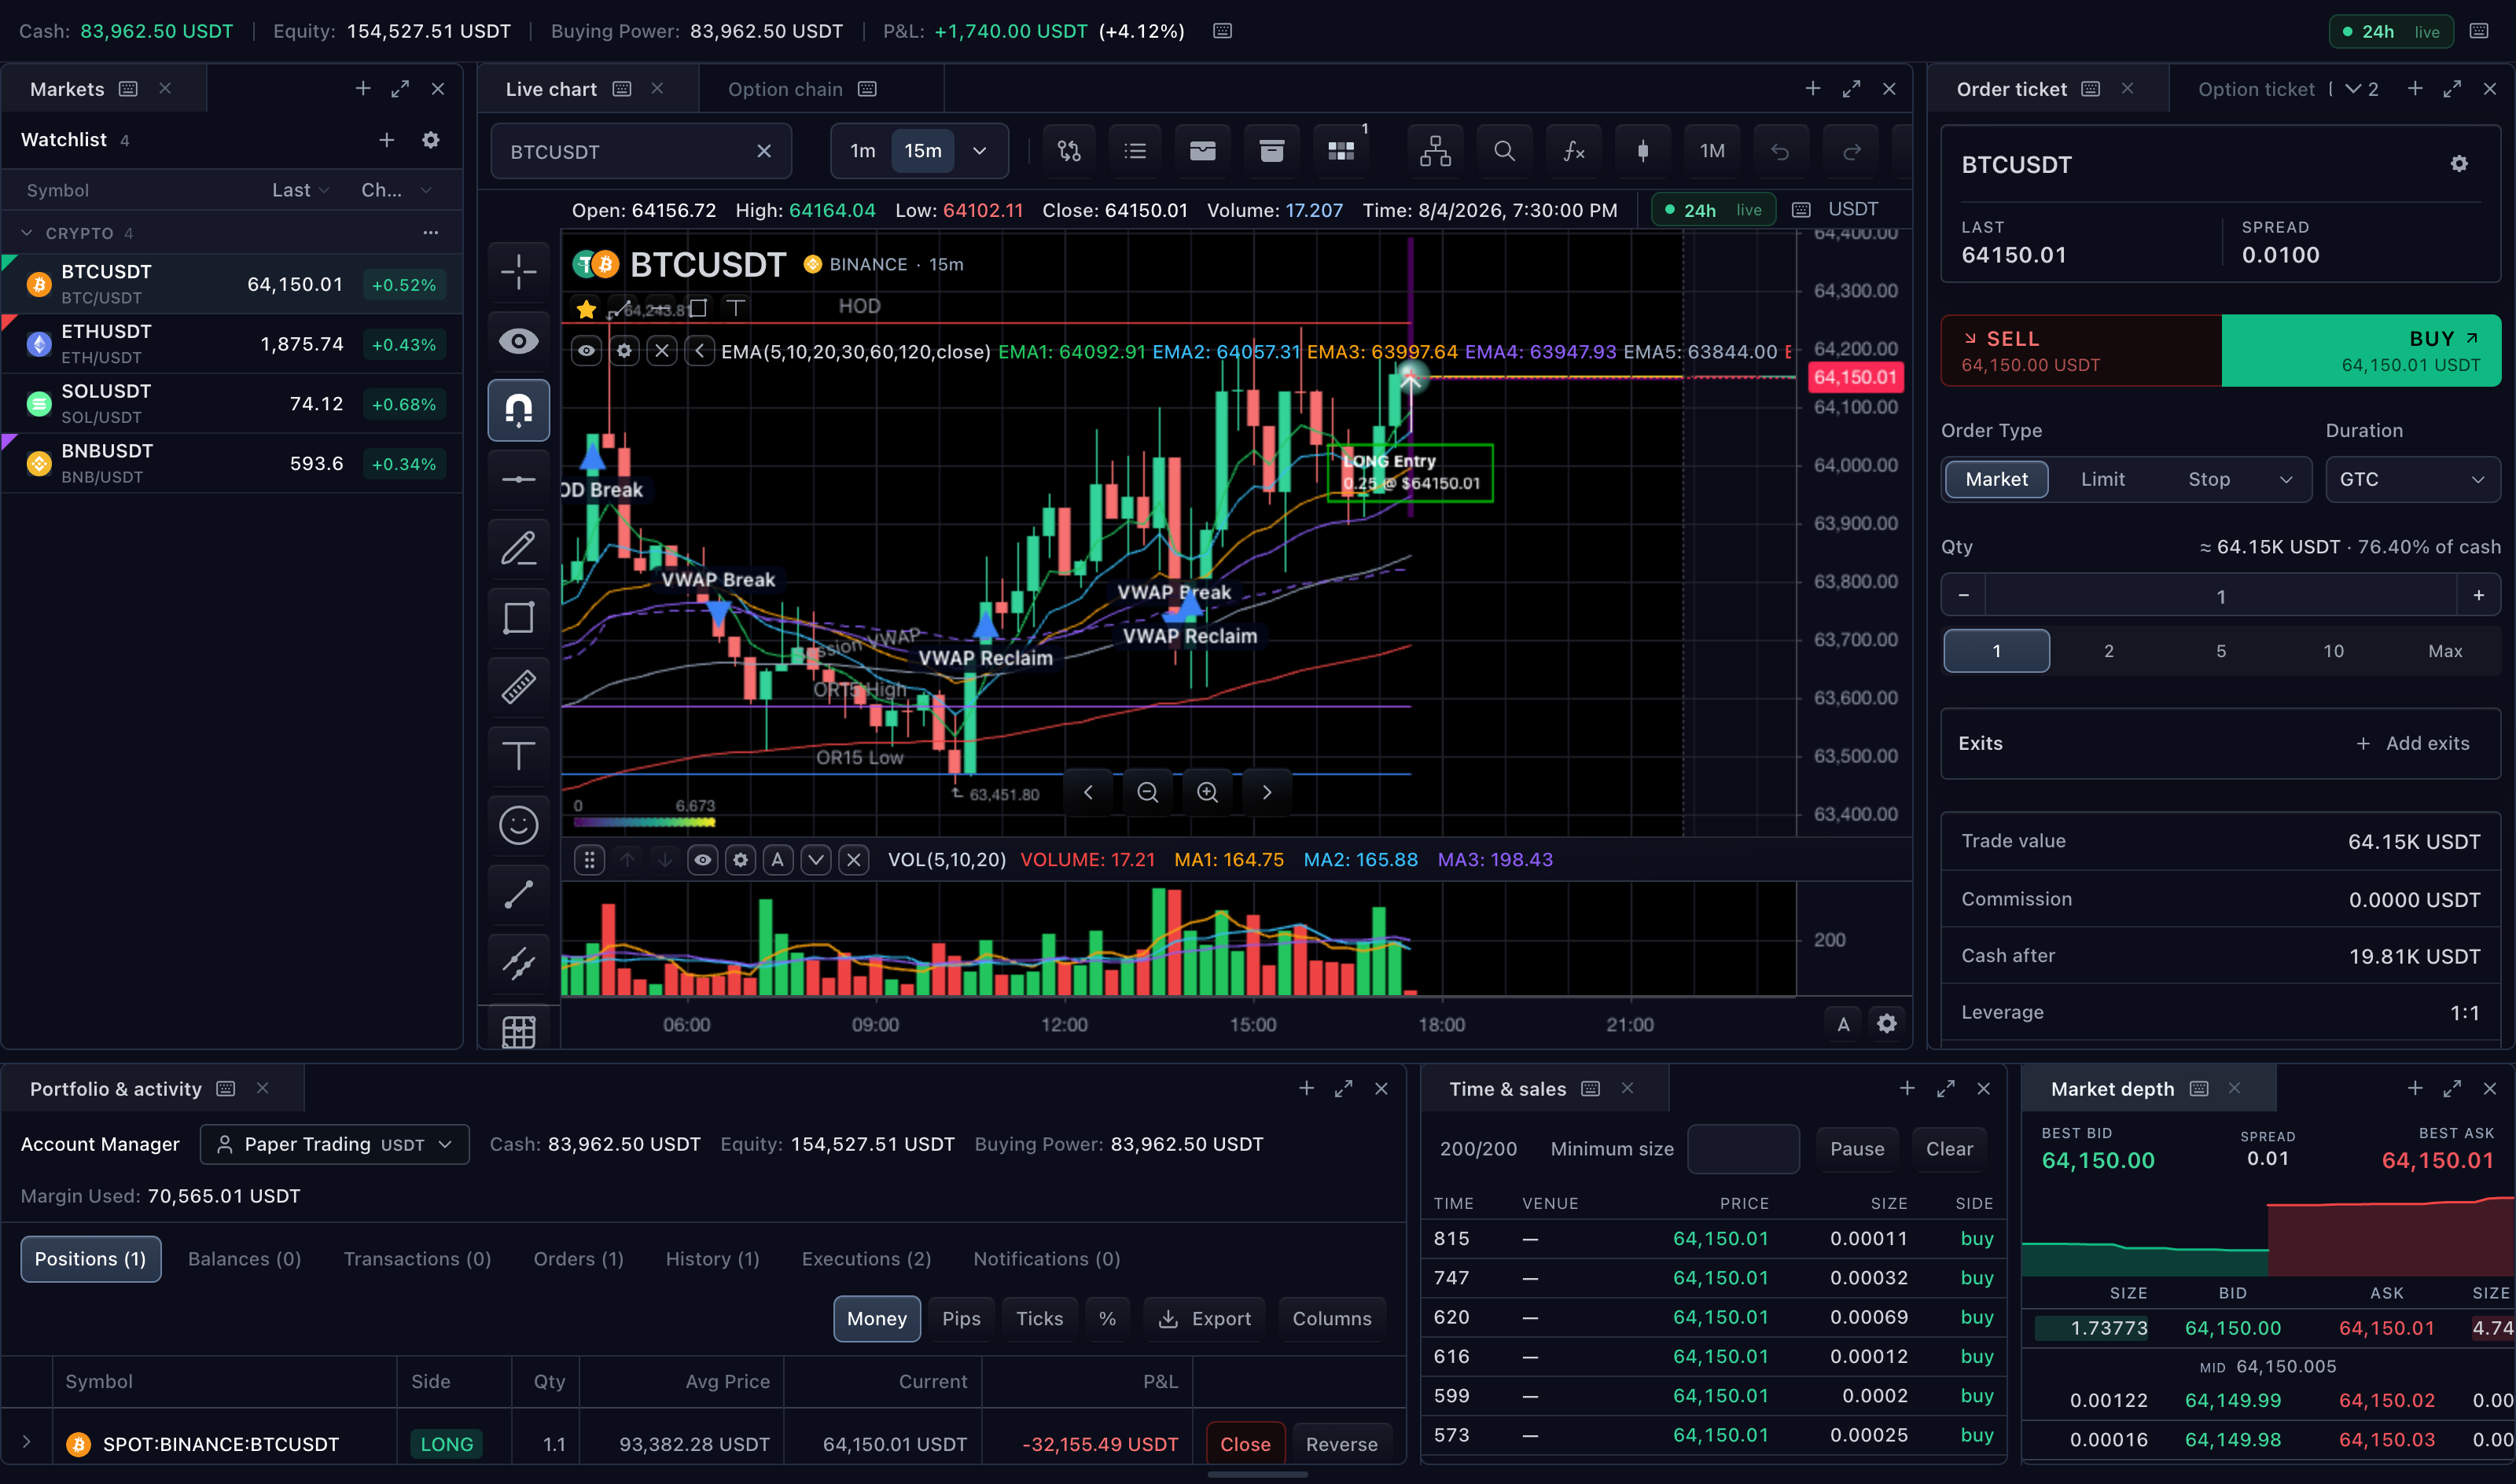Viewport: 2516px width, 1484px height.
Task: Open the emoji sticker tool
Action: pyautogui.click(x=518, y=825)
